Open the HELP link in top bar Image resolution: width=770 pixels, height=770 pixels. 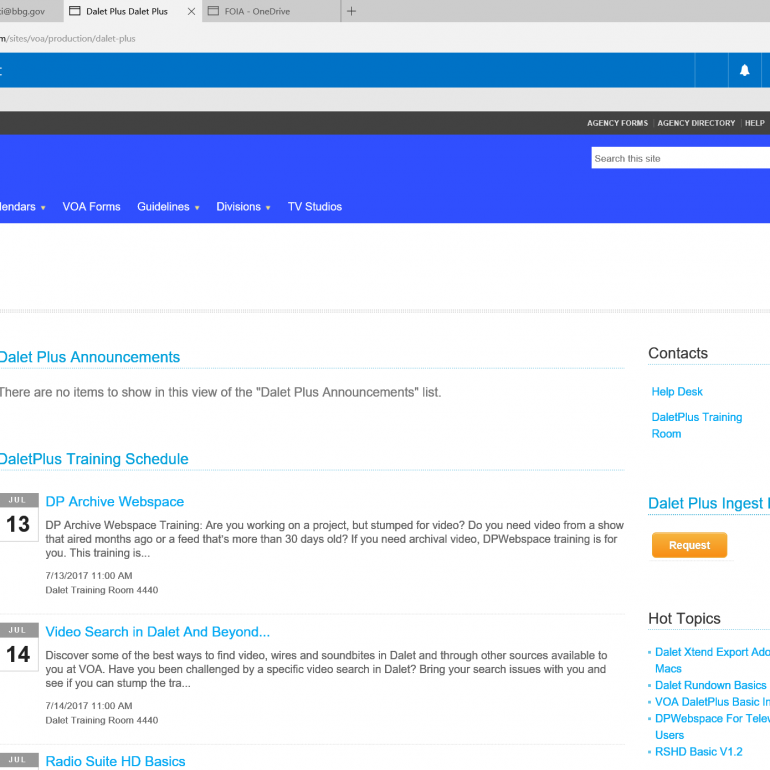click(754, 123)
